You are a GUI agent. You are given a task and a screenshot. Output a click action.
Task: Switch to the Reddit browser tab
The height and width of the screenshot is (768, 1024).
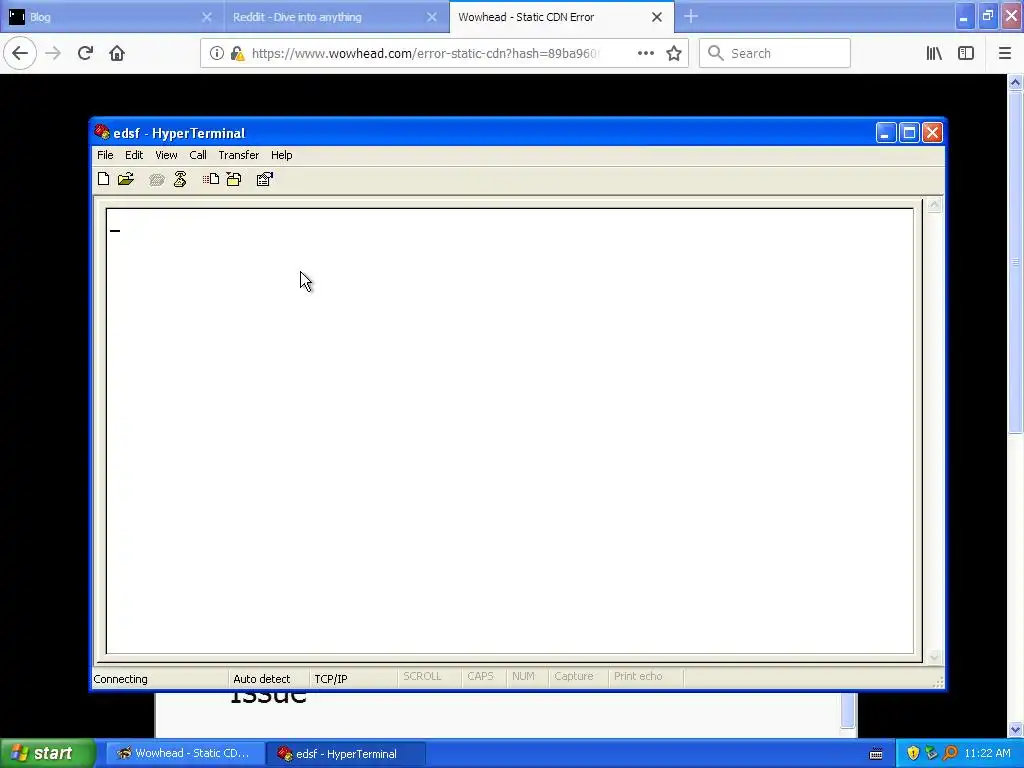click(x=336, y=17)
